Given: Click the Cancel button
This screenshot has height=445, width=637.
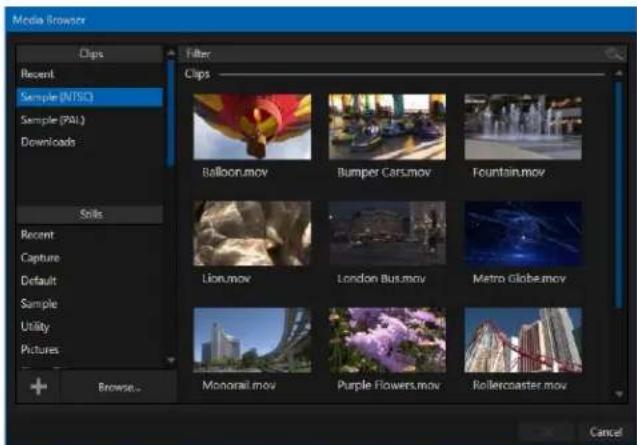Looking at the screenshot, I should point(606,432).
